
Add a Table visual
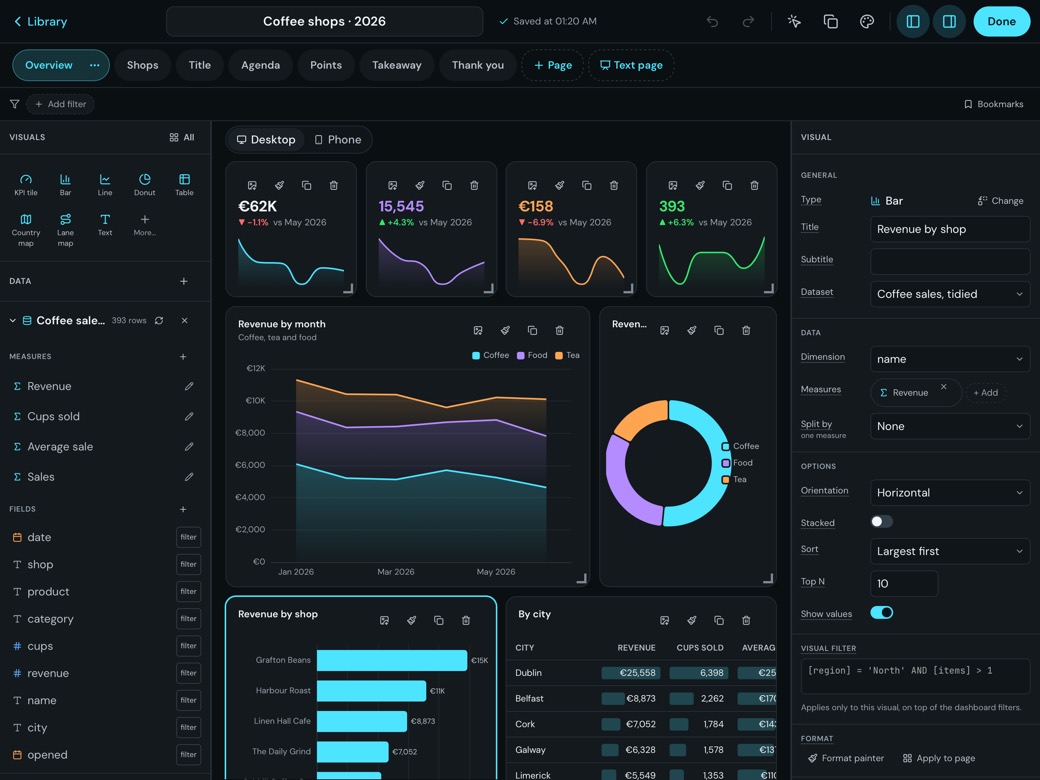(x=184, y=184)
